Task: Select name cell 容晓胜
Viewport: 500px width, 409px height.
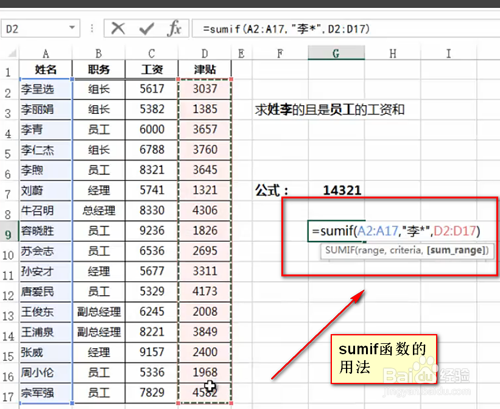Action: 46,231
